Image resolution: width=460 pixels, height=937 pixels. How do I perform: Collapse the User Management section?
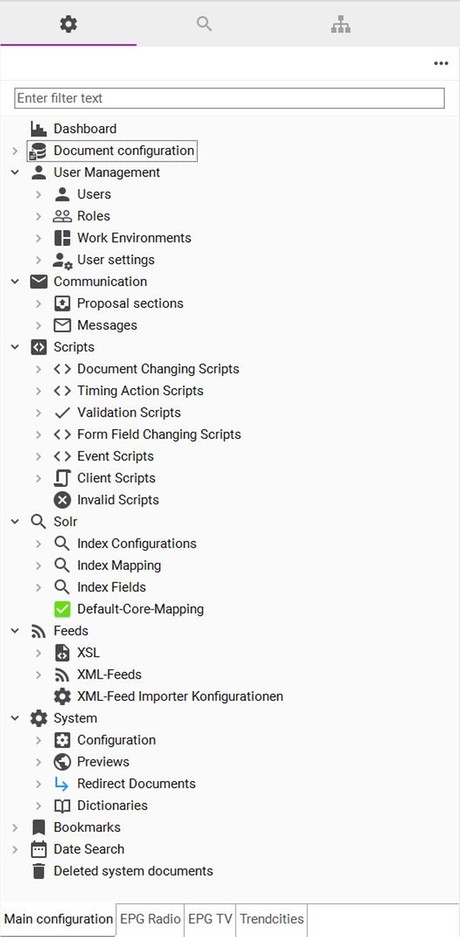tap(15, 172)
